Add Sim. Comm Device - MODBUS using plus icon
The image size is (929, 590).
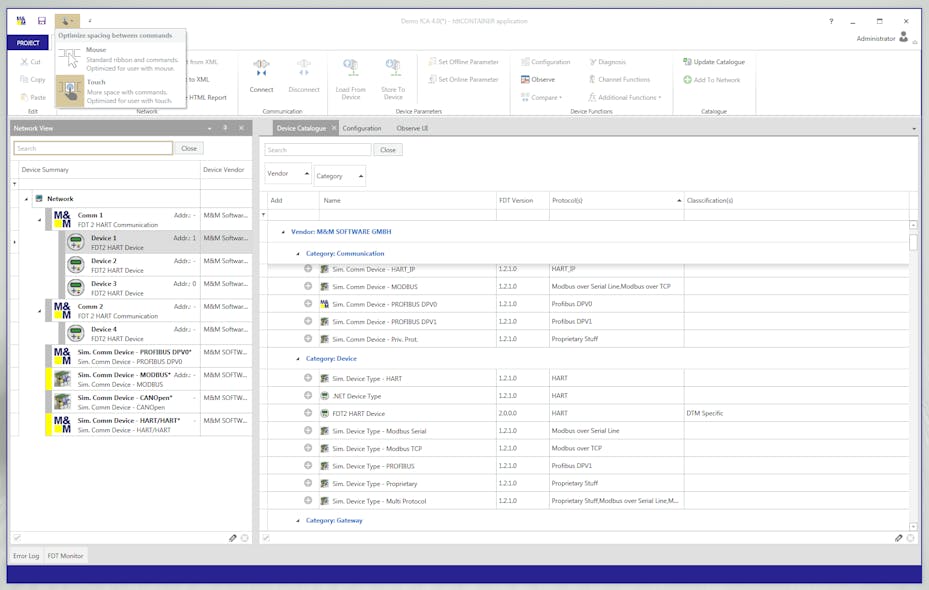click(x=308, y=286)
